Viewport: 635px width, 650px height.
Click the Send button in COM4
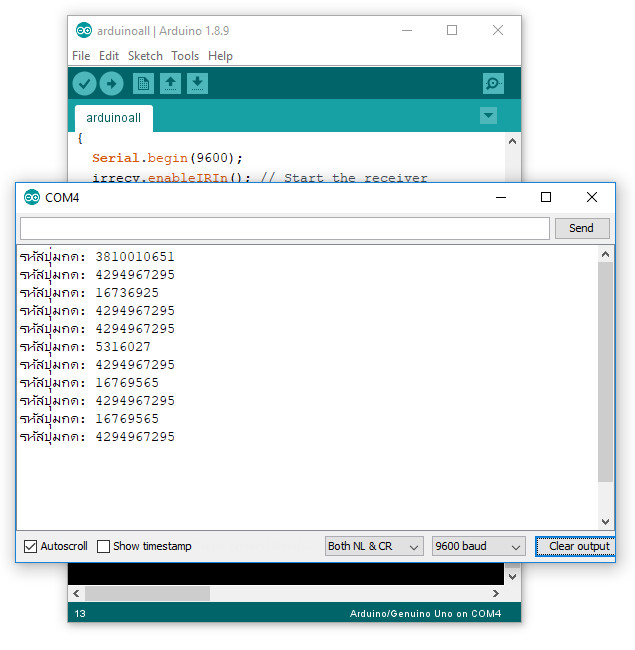(x=582, y=228)
